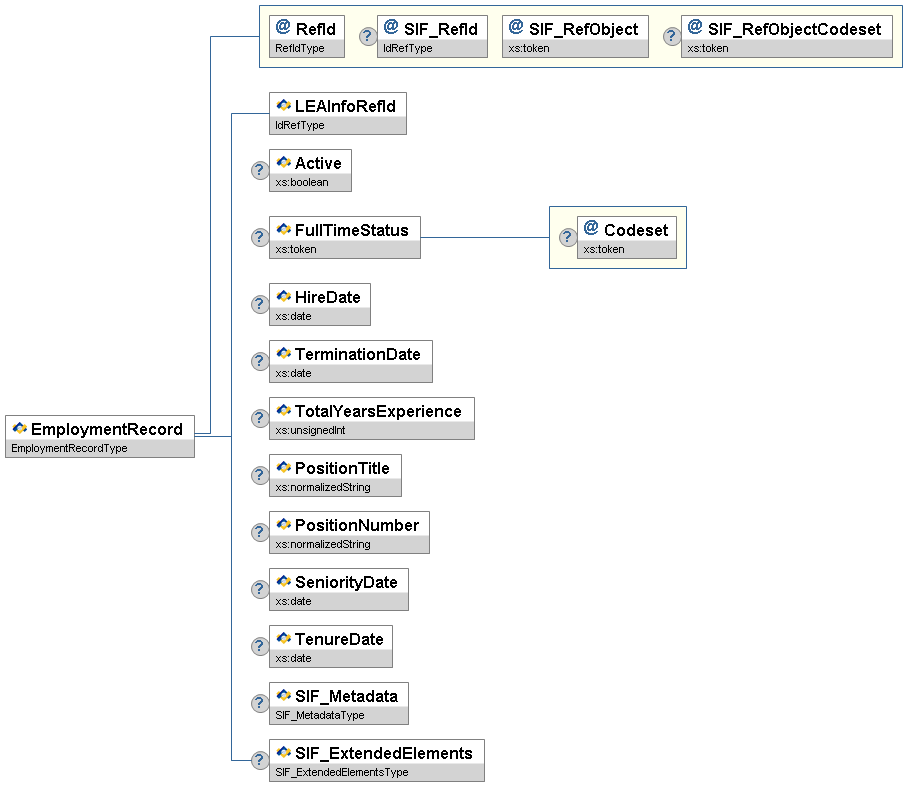Click the PositionNumber element node
This screenshot has height=786, width=907.
point(349,532)
